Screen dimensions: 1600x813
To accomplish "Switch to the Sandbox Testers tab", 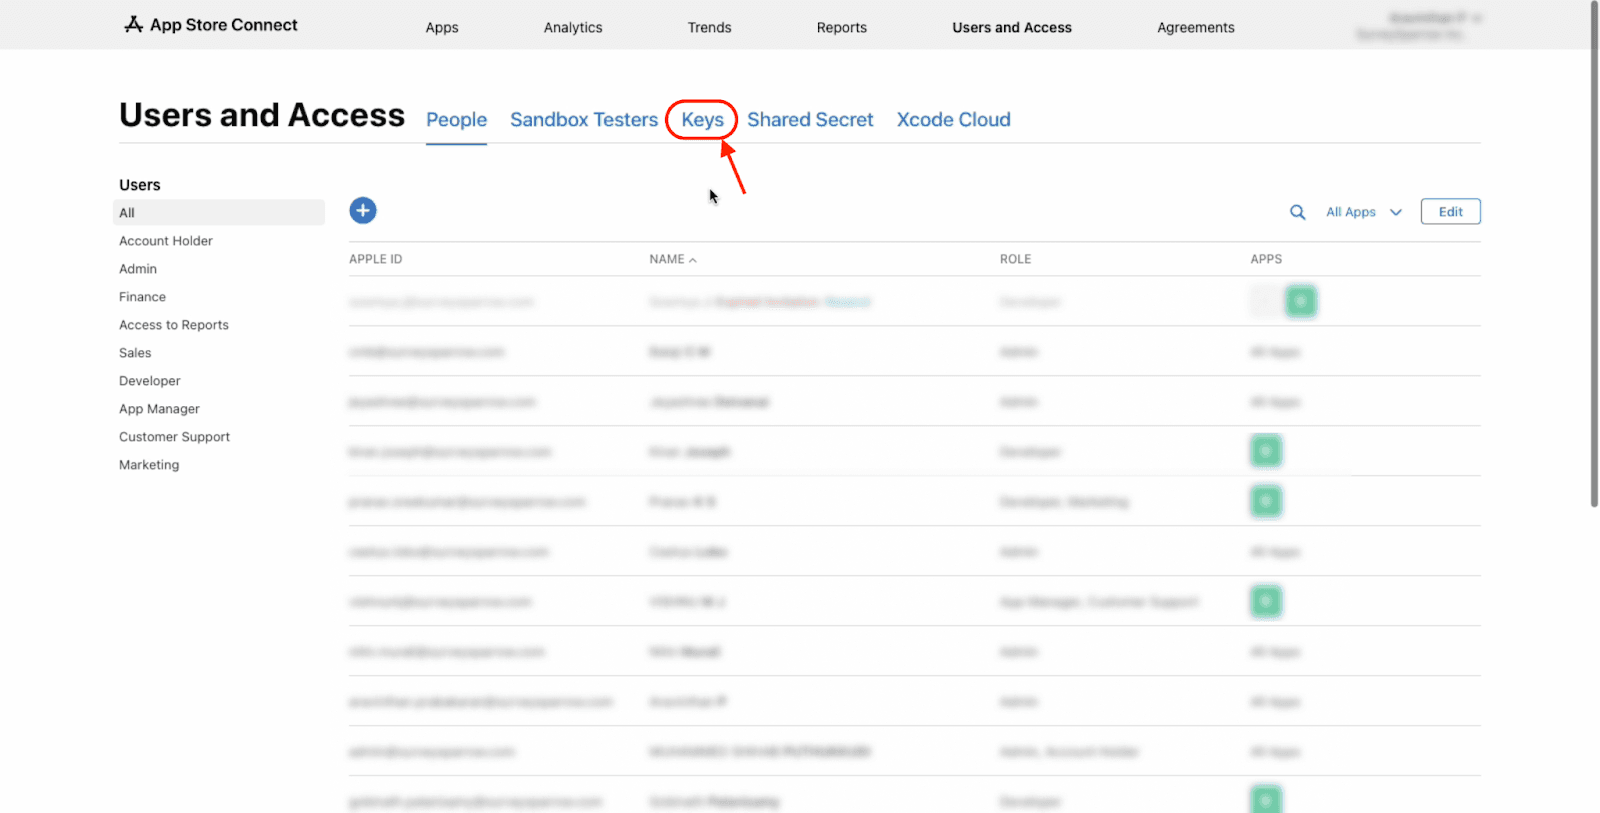I will point(584,120).
